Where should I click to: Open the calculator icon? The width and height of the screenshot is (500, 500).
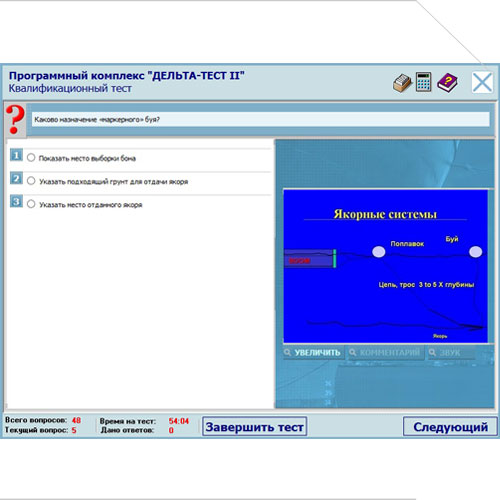[424, 82]
